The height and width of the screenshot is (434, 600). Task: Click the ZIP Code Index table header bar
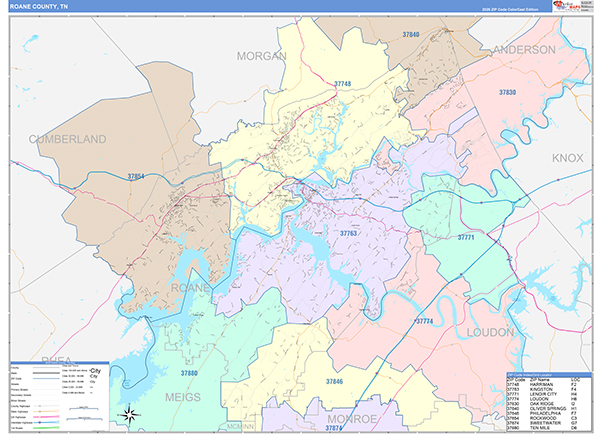(x=549, y=375)
